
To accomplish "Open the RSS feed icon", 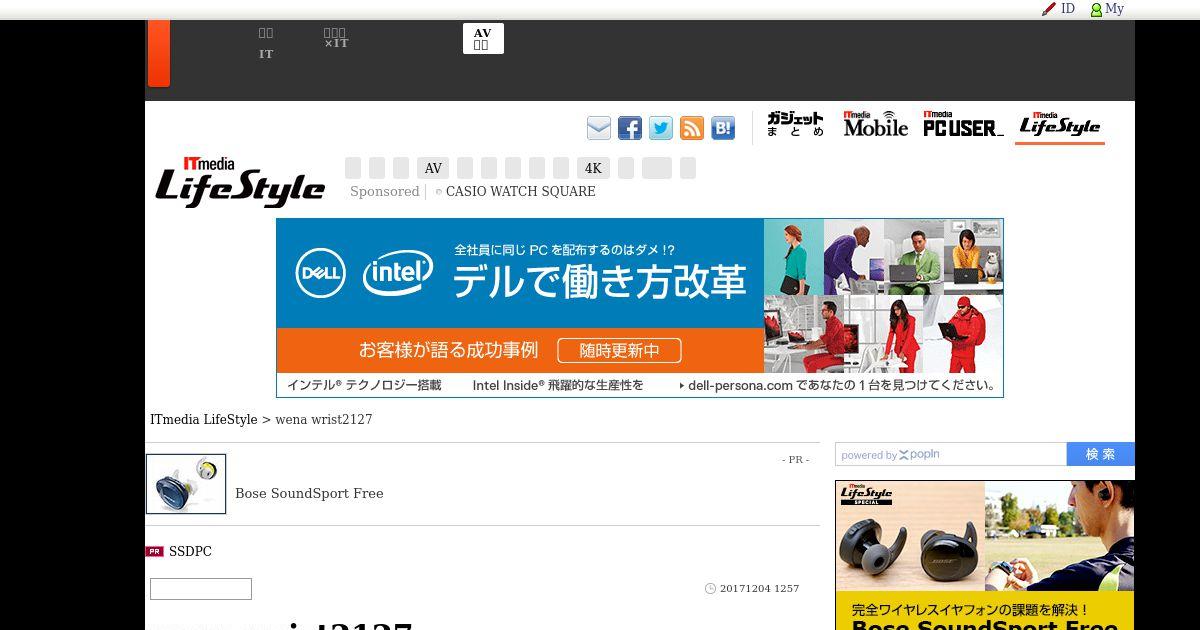I will (691, 128).
